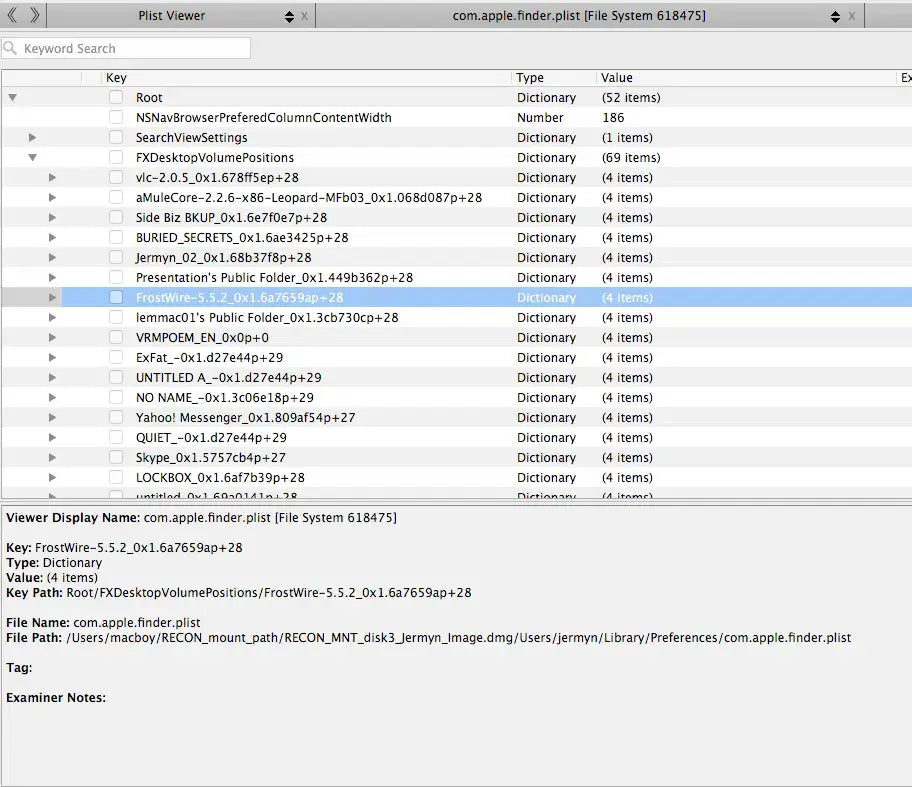
Task: Click the forward navigation double-chevron
Action: (34, 15)
